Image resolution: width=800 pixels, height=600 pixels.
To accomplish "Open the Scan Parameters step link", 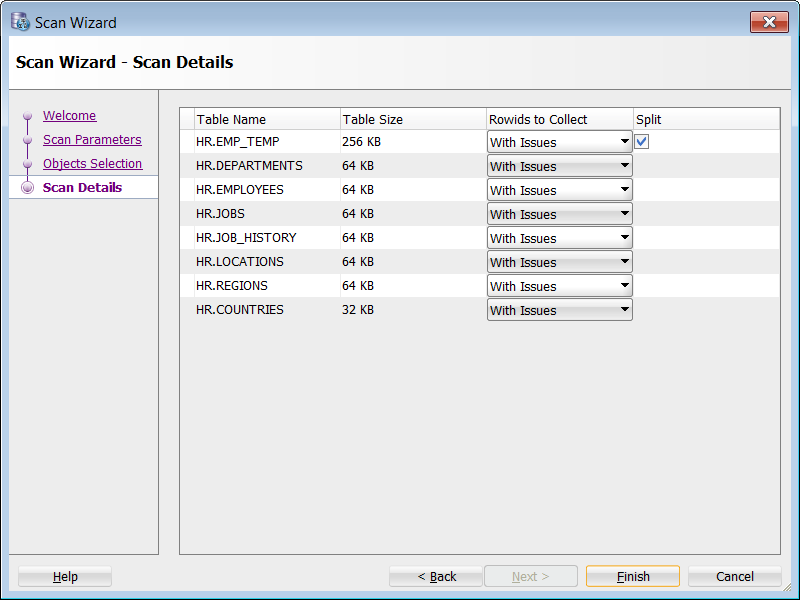I will [92, 140].
